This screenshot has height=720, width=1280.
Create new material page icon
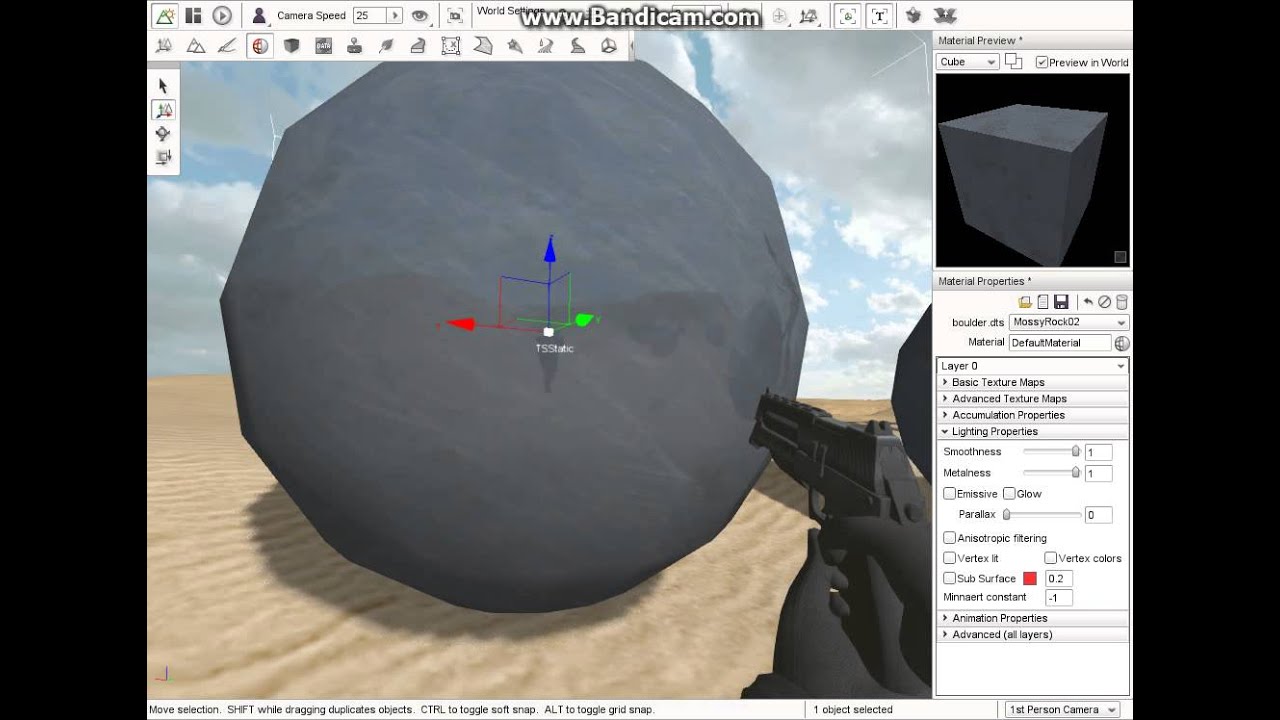pos(1043,301)
